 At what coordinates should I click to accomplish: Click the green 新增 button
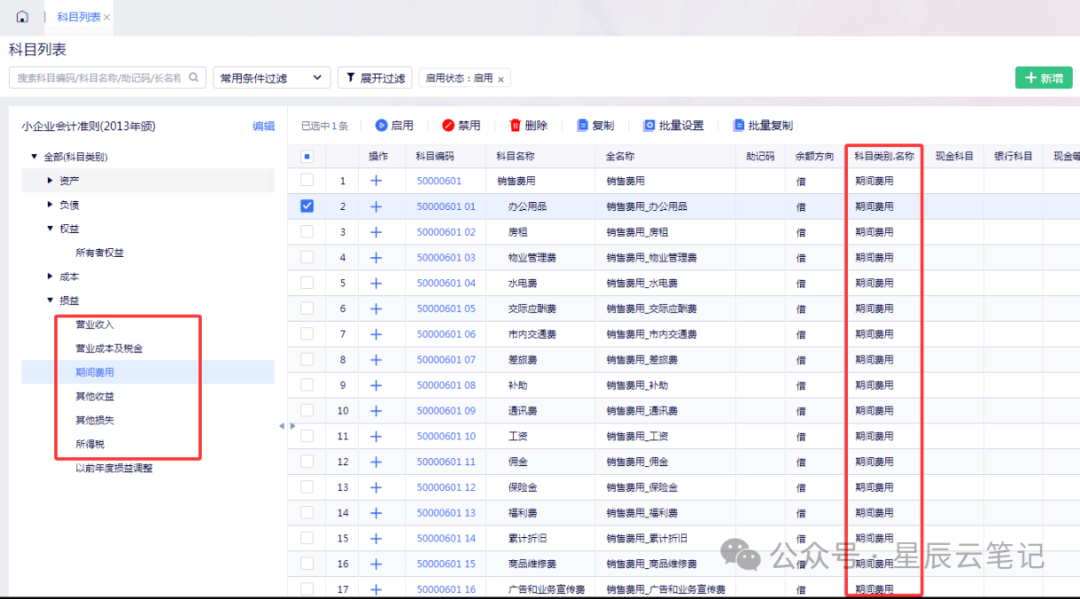point(1043,78)
